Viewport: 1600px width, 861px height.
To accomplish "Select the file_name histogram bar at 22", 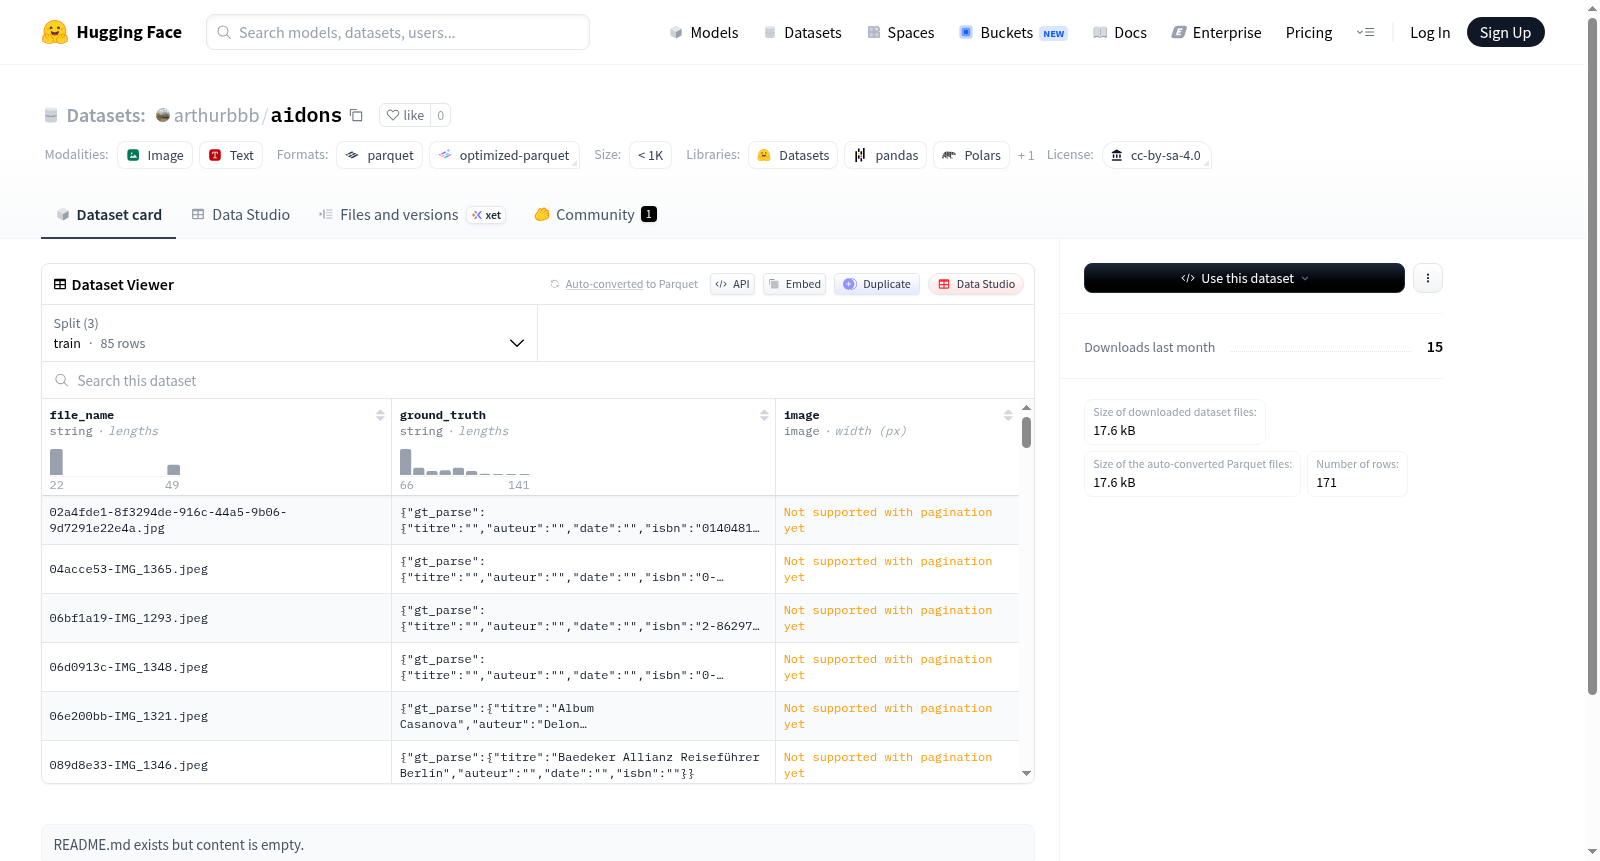I will (56, 462).
